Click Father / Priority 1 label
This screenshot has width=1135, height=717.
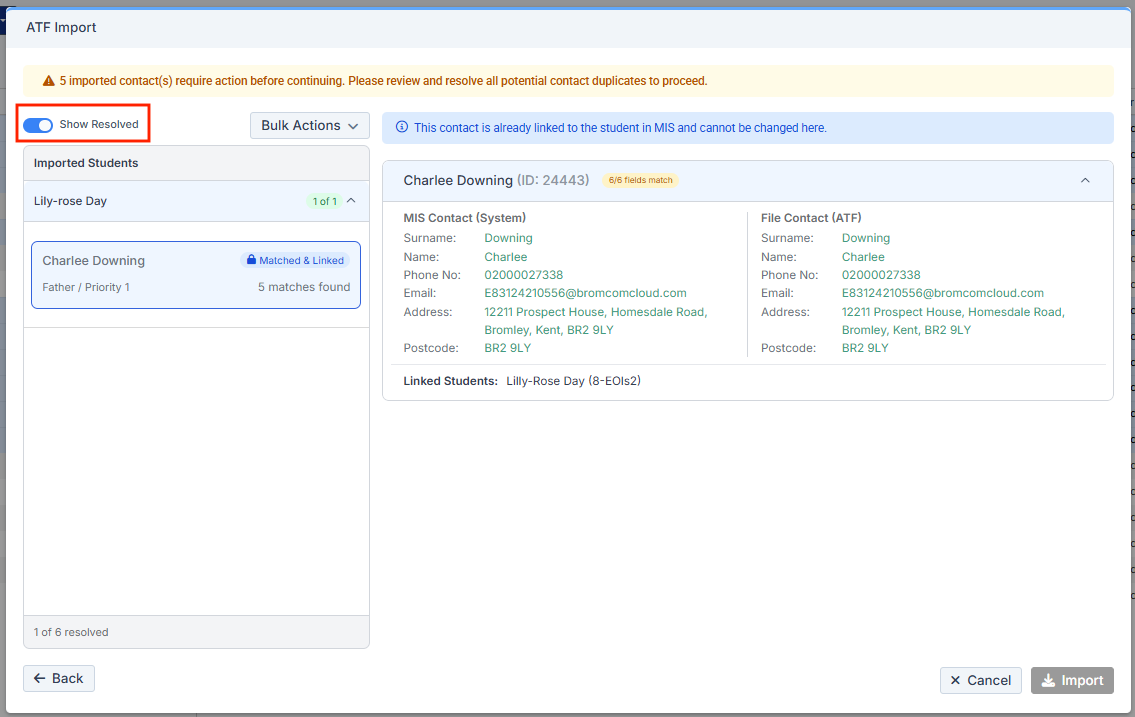pos(86,287)
